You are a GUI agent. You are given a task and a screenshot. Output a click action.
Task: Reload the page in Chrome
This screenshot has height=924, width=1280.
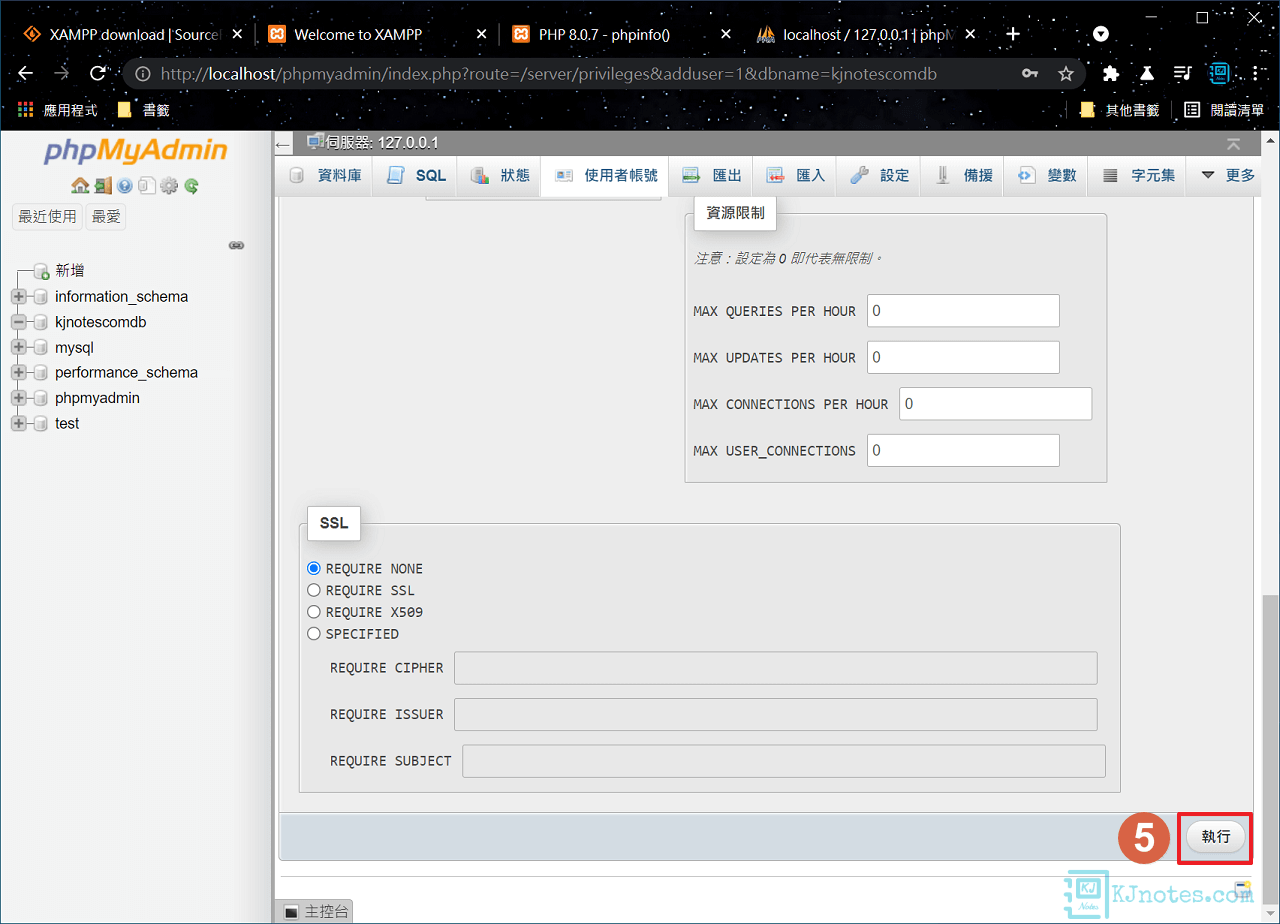(x=98, y=74)
